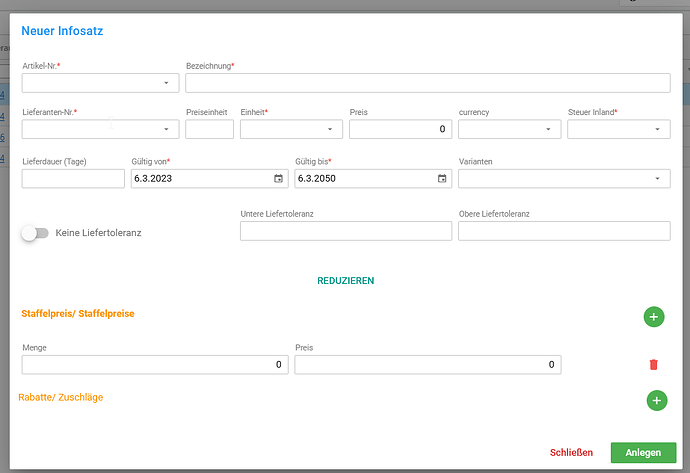Image resolution: width=690 pixels, height=473 pixels.
Task: Collapse the form with REDUZIEREN
Action: pyautogui.click(x=345, y=281)
